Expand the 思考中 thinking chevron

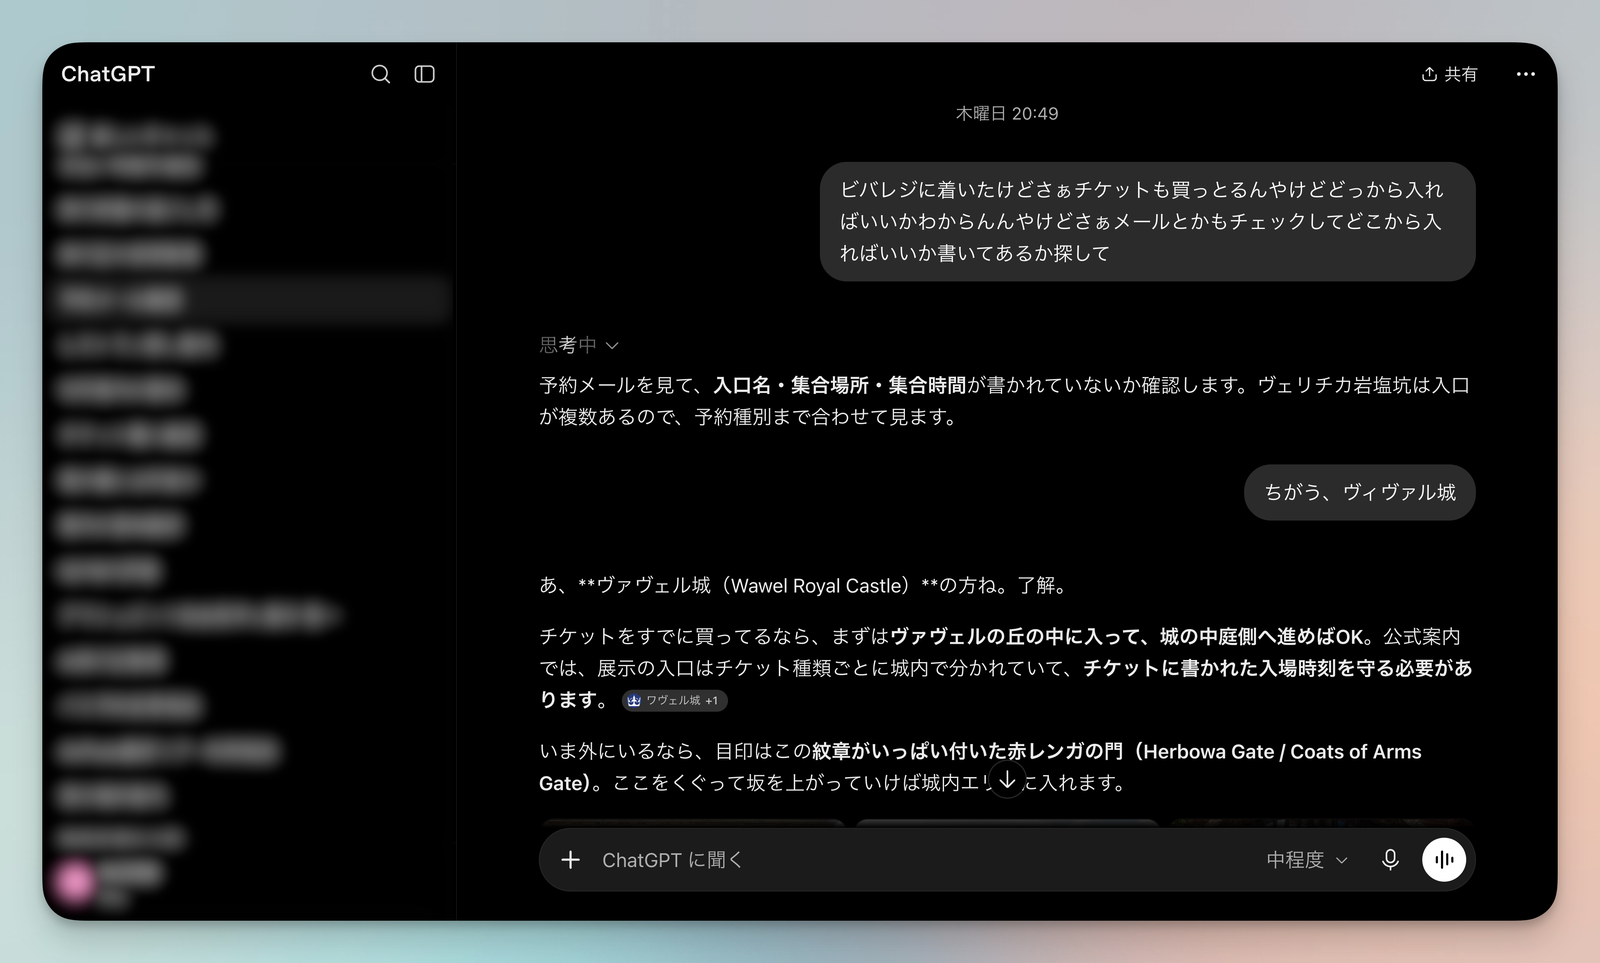612,345
